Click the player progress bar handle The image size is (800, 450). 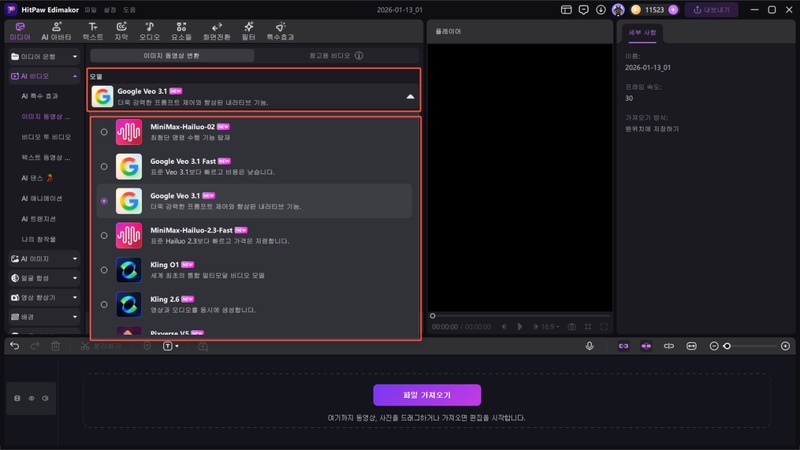tap(432, 316)
